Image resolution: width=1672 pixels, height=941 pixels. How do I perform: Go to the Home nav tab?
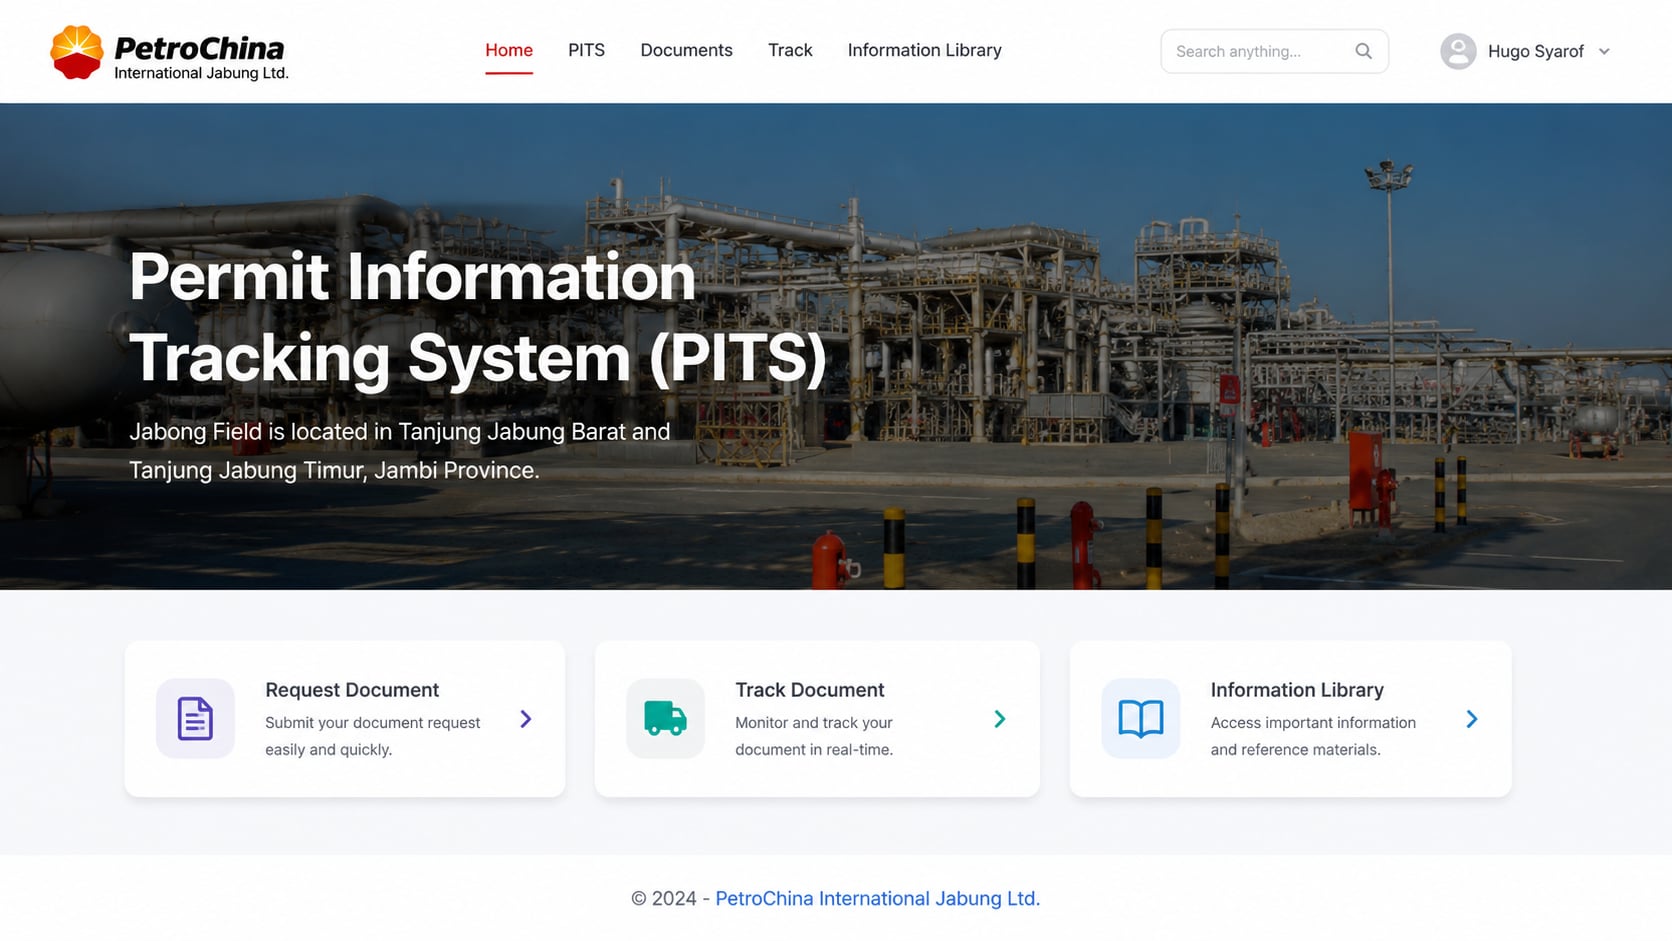pos(509,50)
